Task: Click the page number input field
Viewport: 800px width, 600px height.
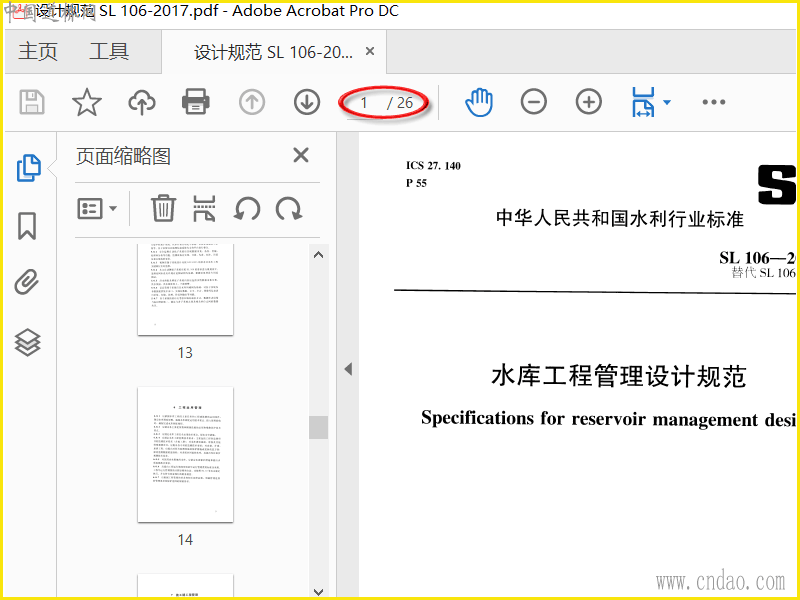Action: coord(365,103)
